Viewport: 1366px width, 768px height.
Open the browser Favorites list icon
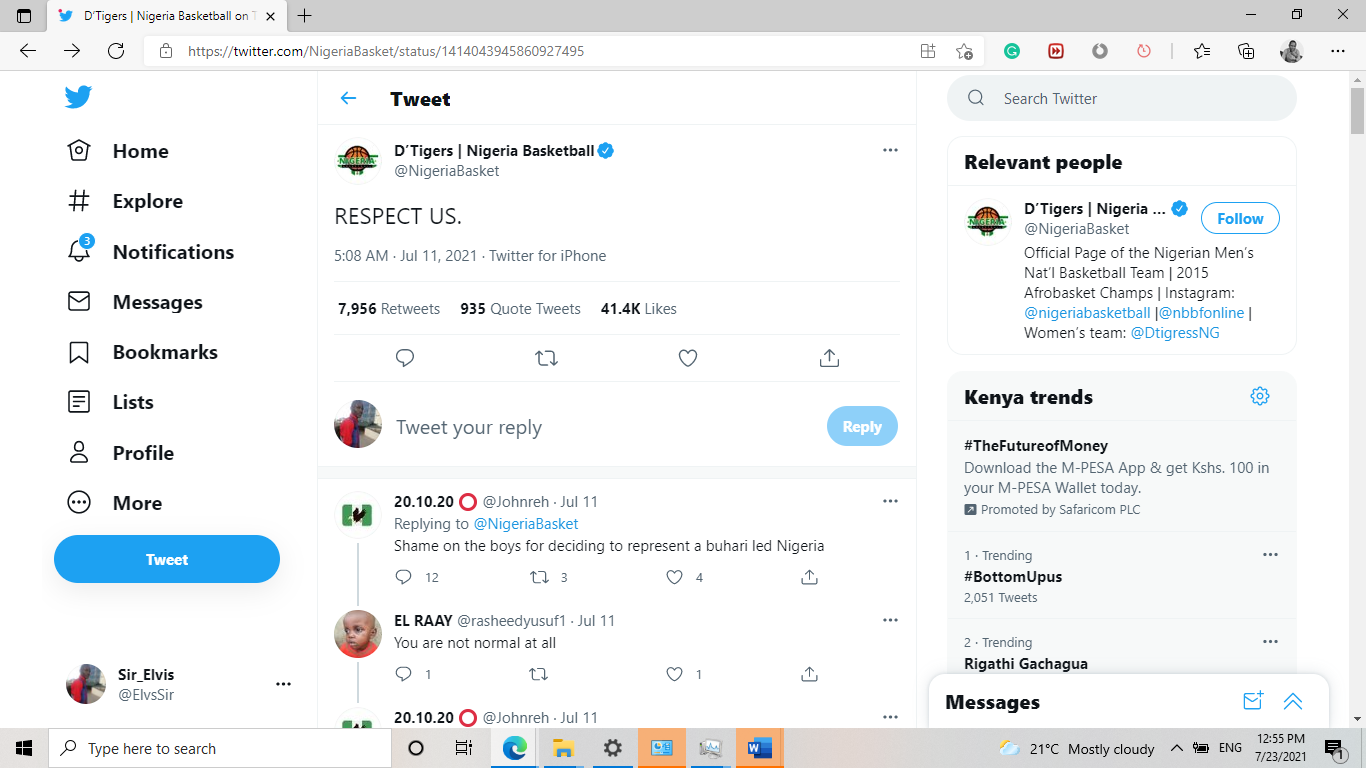pos(1202,51)
